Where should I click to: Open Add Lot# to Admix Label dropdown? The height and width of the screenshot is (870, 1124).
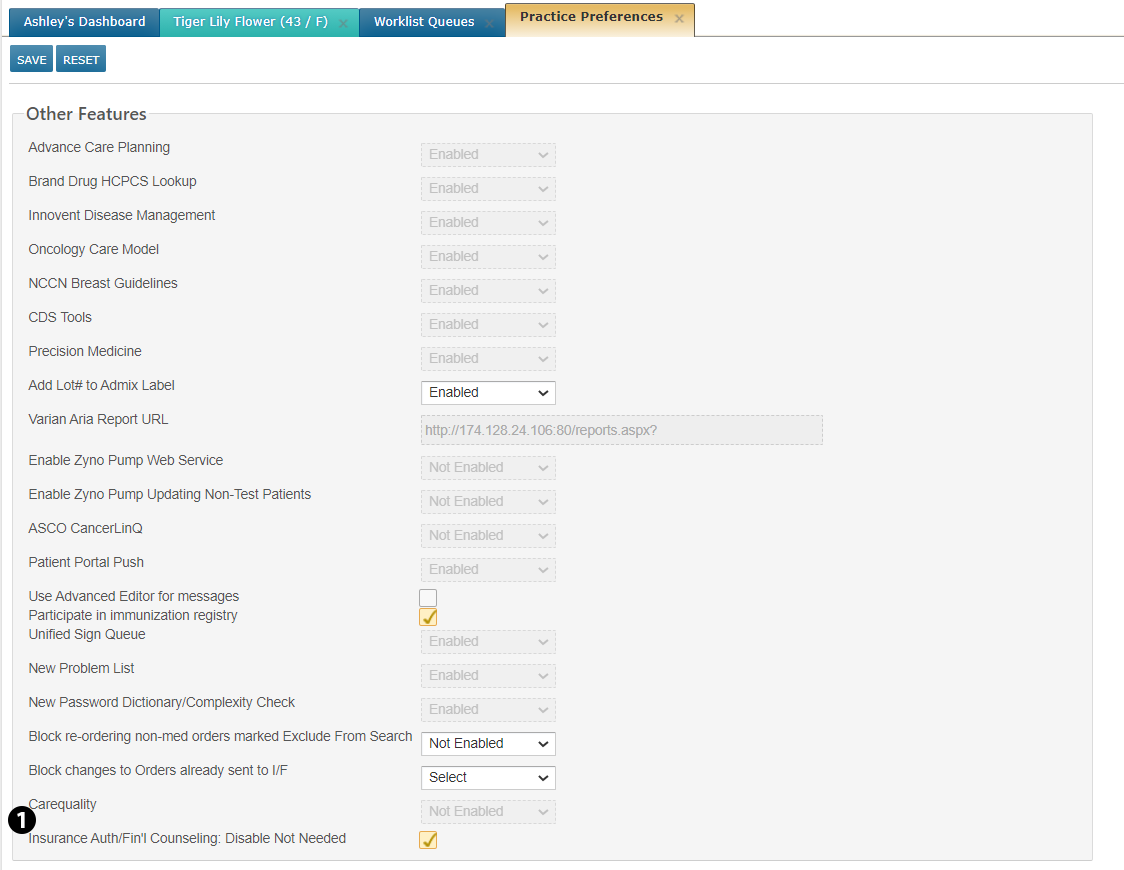click(488, 393)
